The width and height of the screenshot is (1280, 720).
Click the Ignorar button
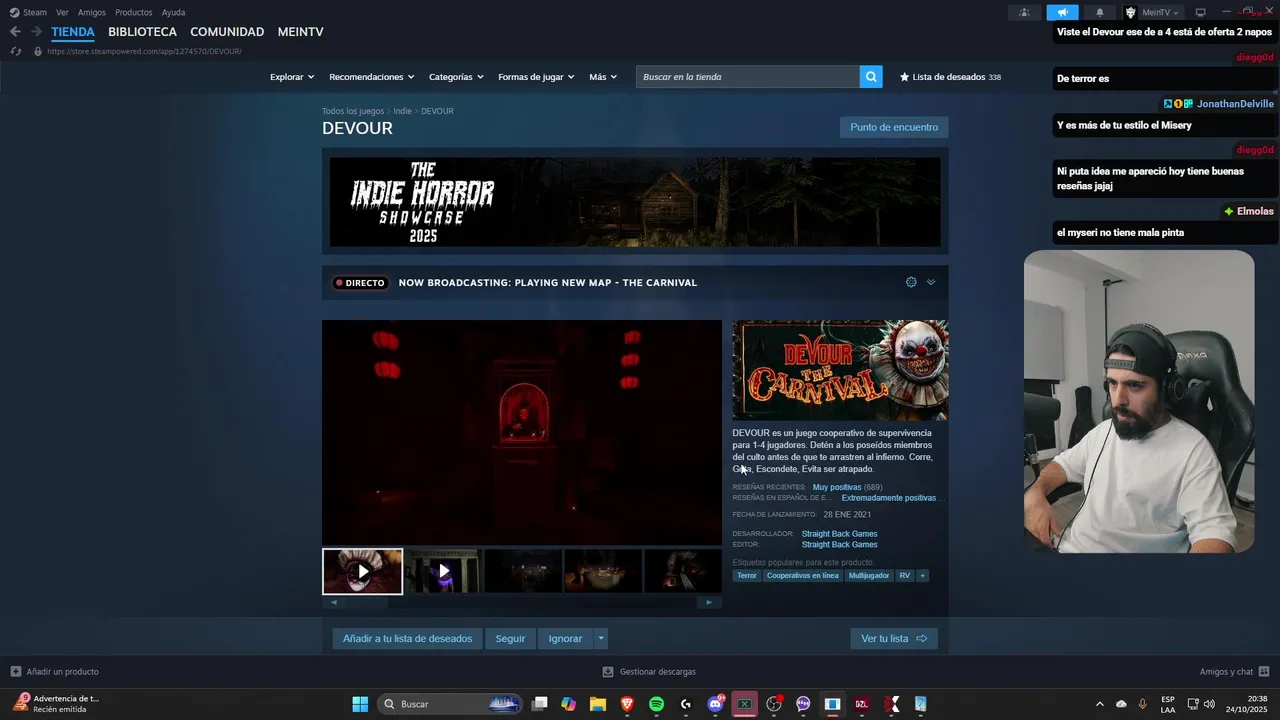(x=565, y=638)
